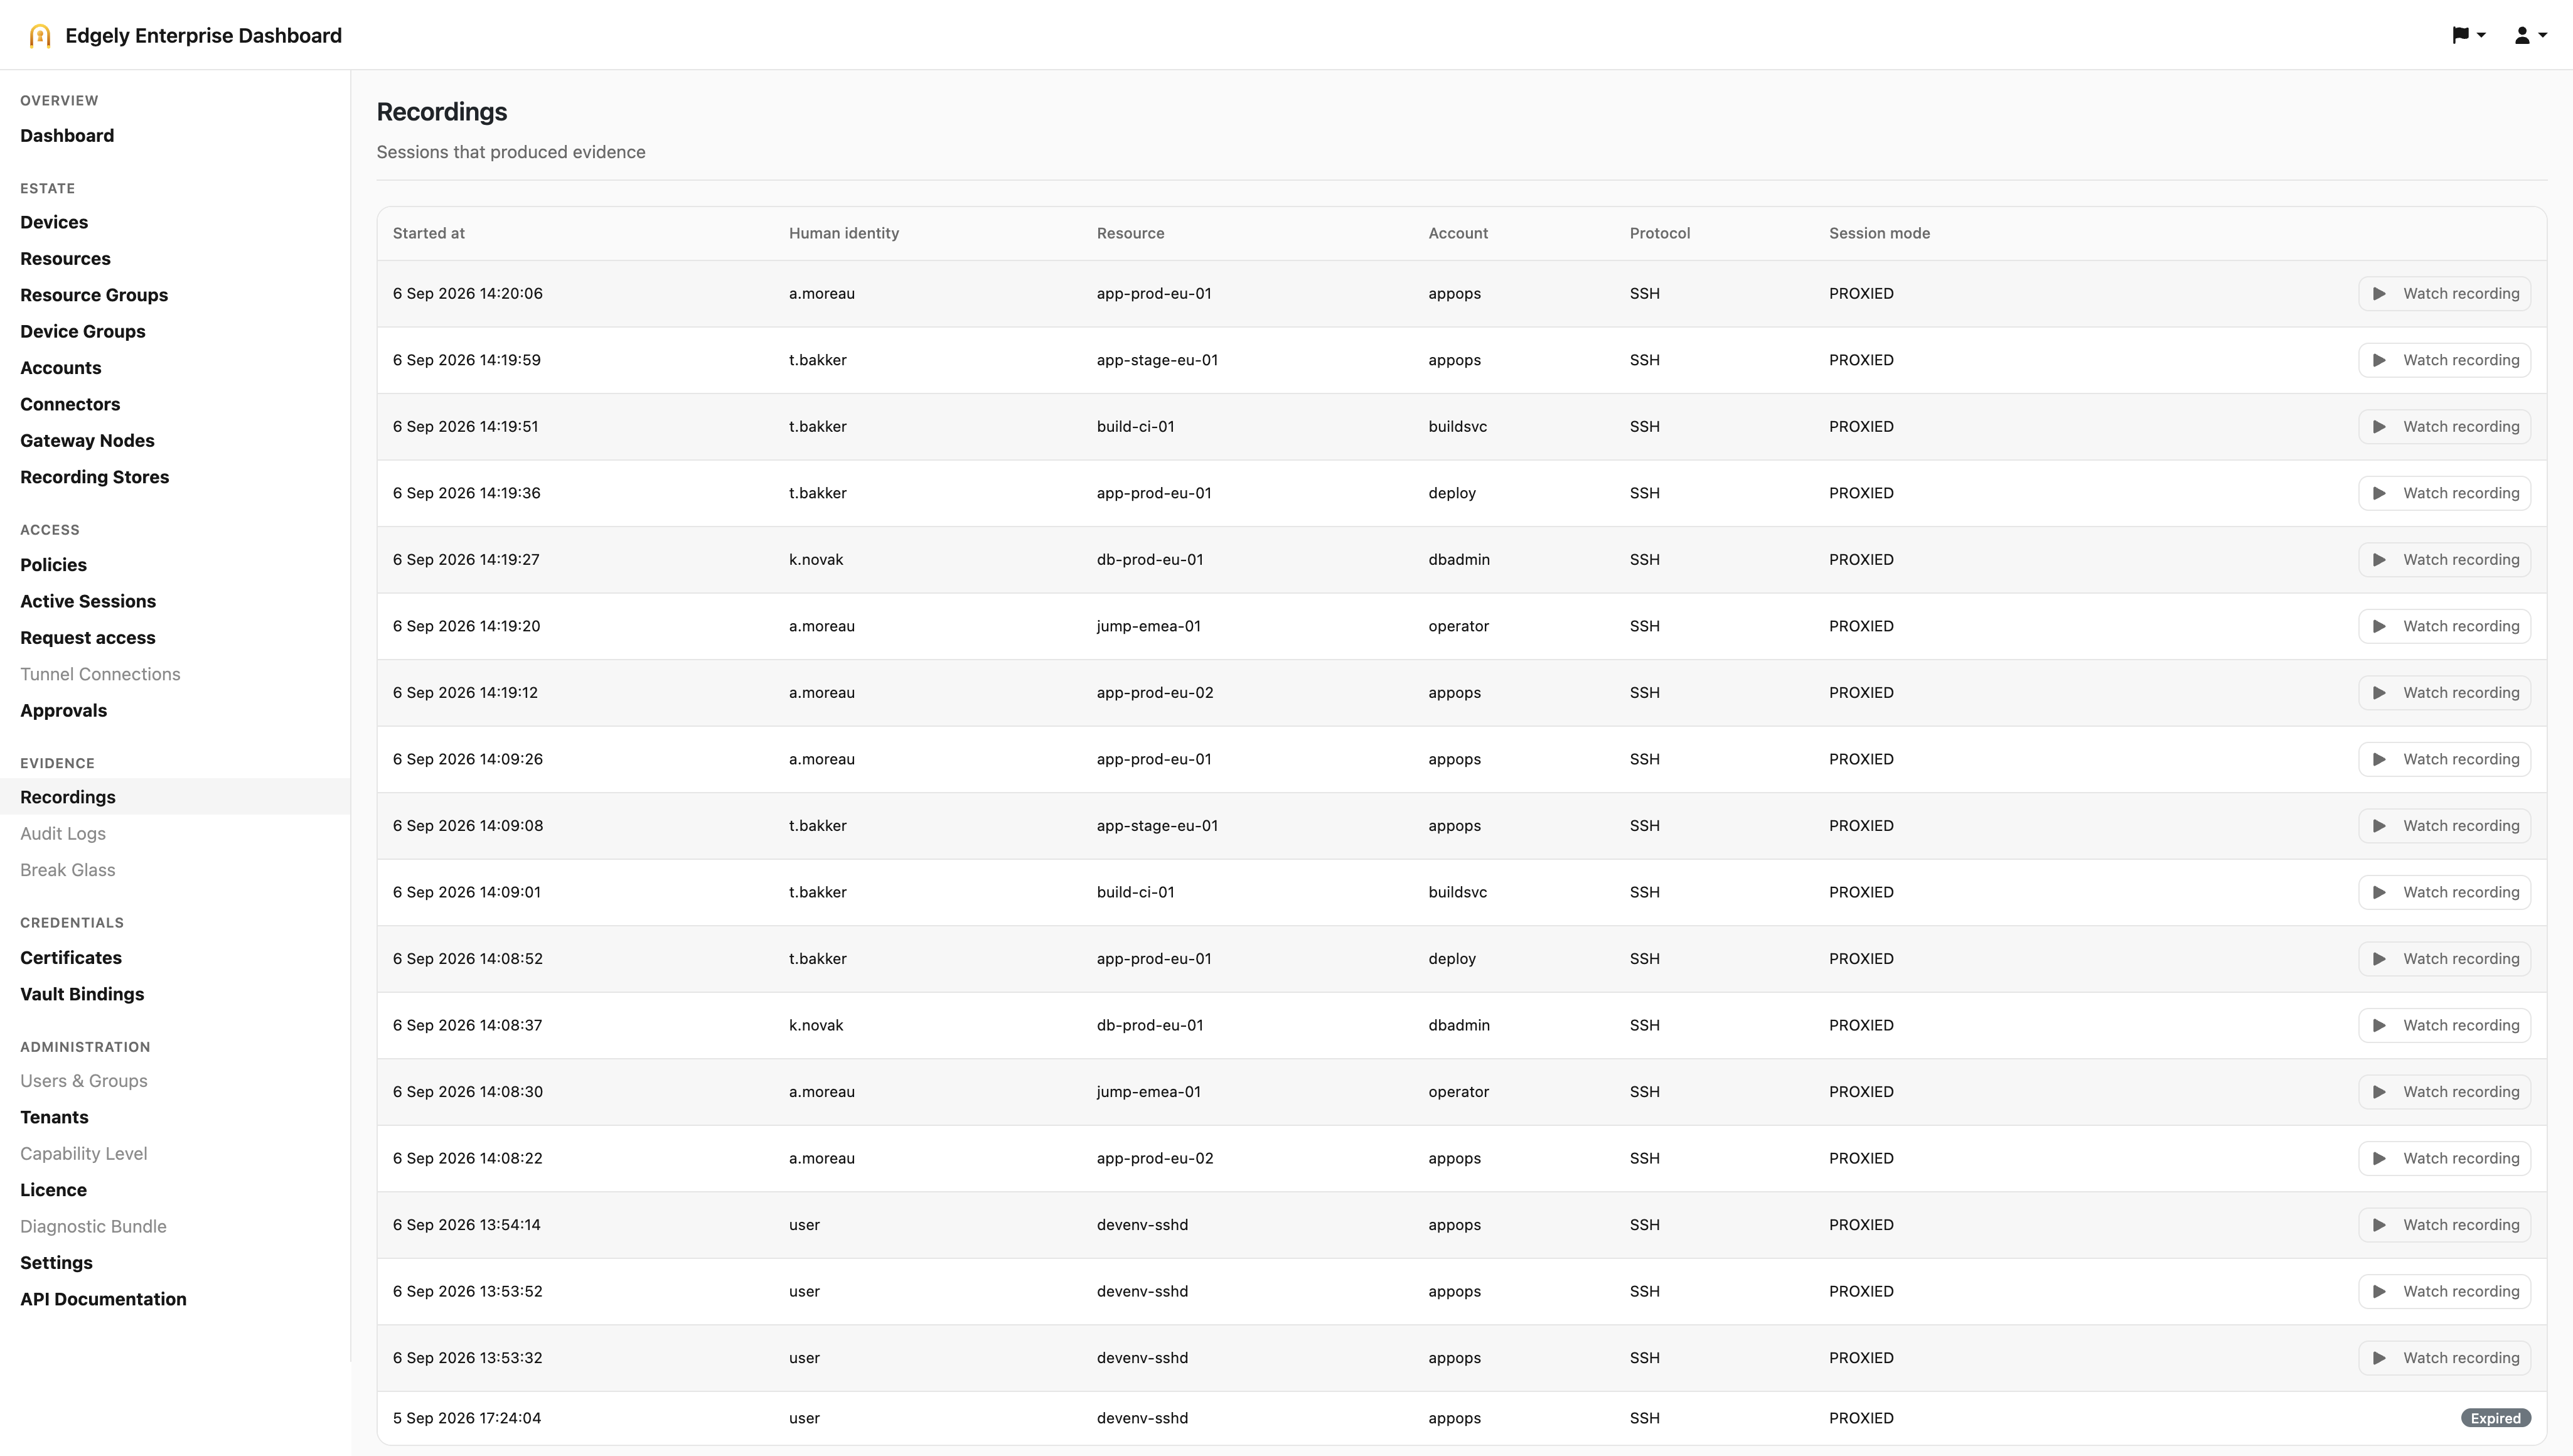Watch recording for 14:09:01 buildsvc session

pos(2444,892)
